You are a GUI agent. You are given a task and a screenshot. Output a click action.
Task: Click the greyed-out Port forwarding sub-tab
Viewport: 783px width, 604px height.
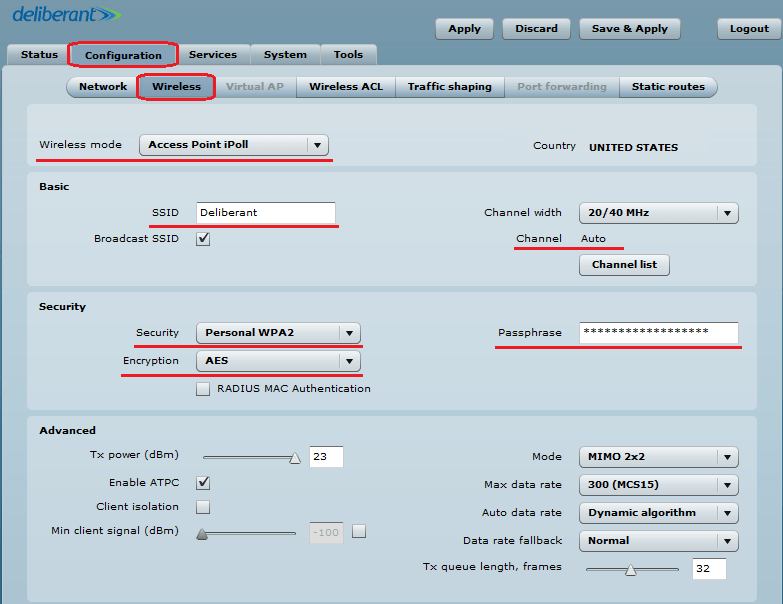562,87
